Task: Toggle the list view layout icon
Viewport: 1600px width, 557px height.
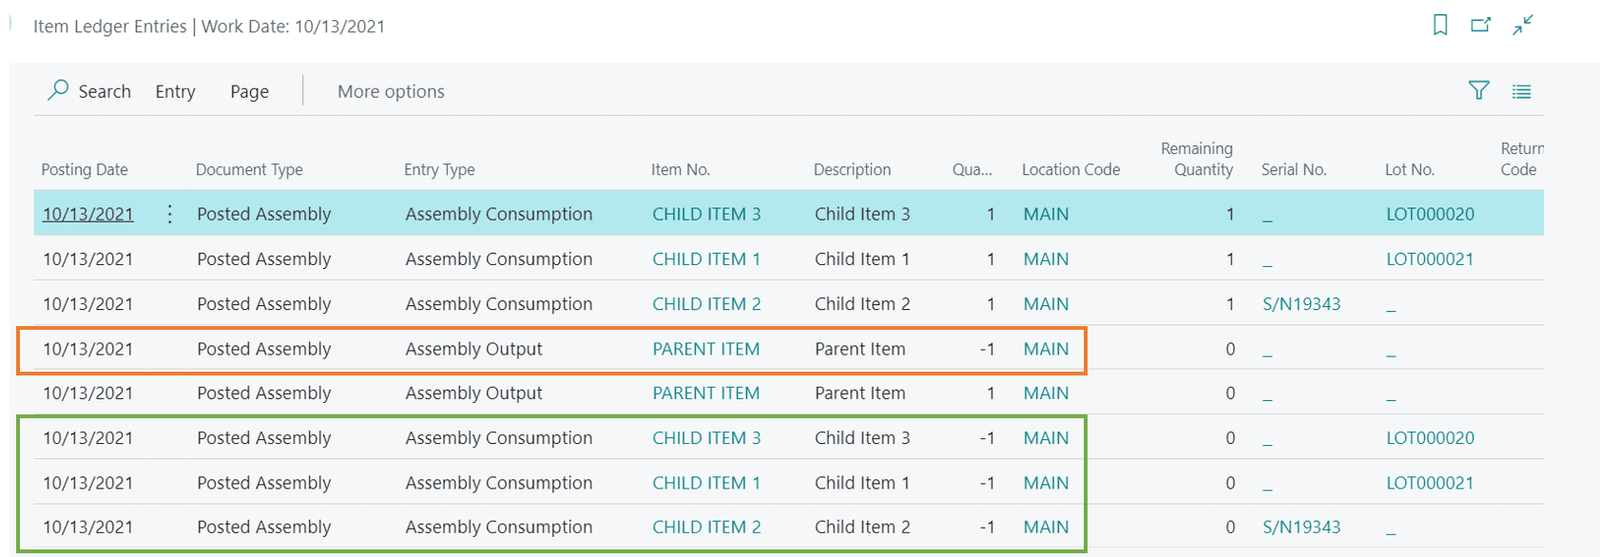Action: point(1521,91)
